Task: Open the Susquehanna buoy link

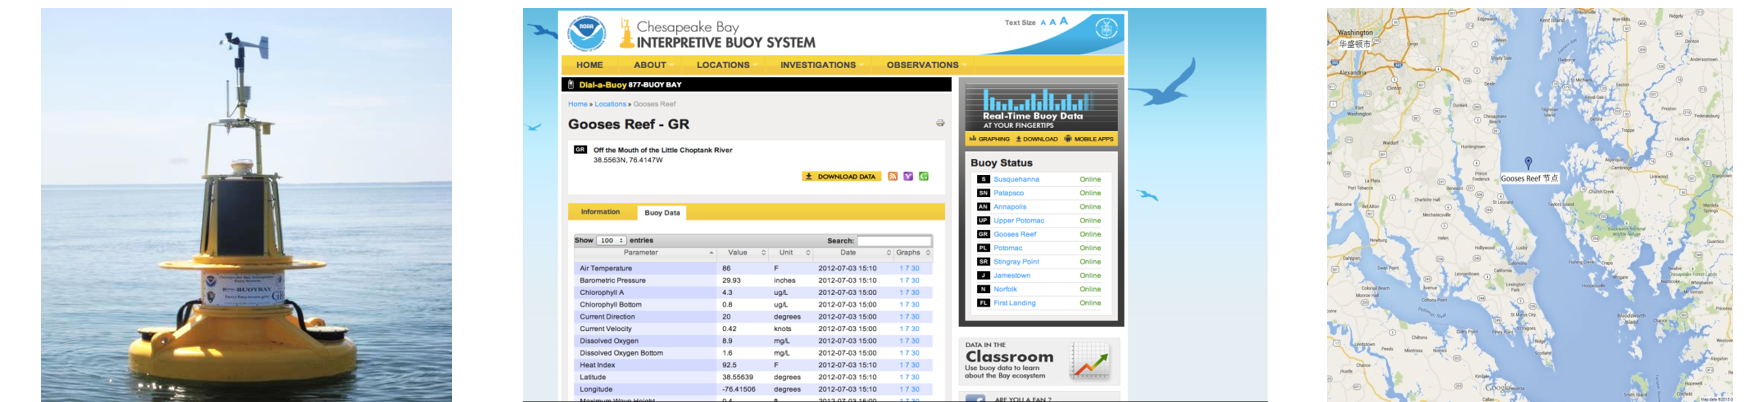Action: point(1016,180)
